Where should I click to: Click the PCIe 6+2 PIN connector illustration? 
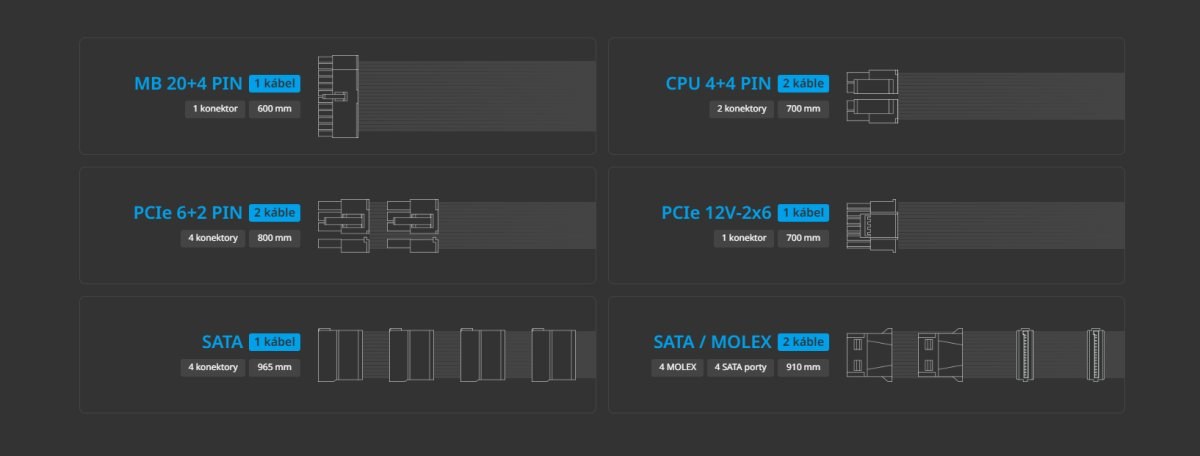click(x=378, y=225)
